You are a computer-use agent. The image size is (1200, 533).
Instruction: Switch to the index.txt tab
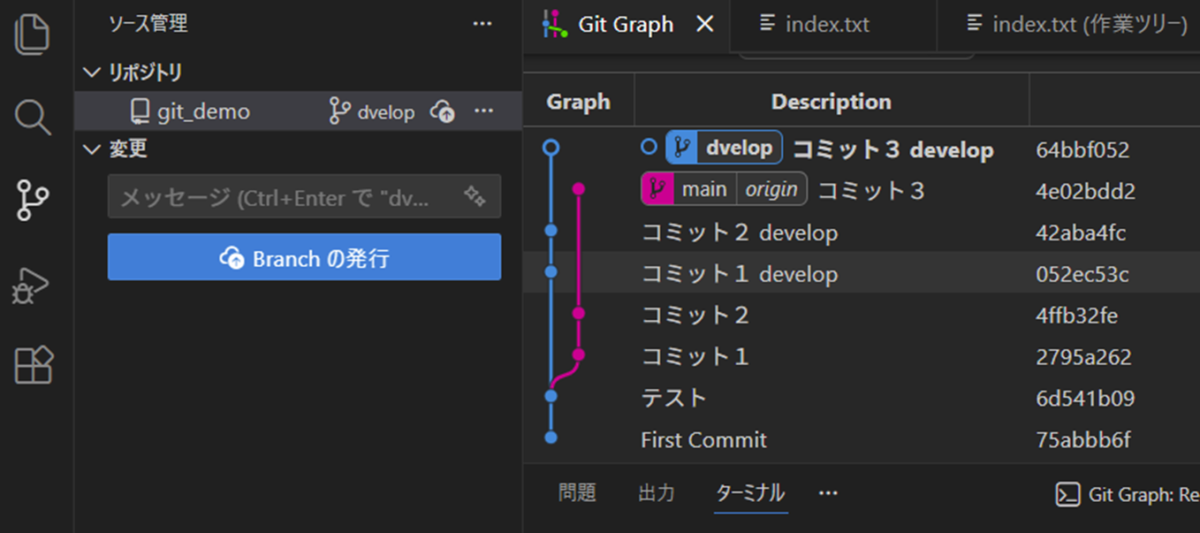[x=826, y=24]
